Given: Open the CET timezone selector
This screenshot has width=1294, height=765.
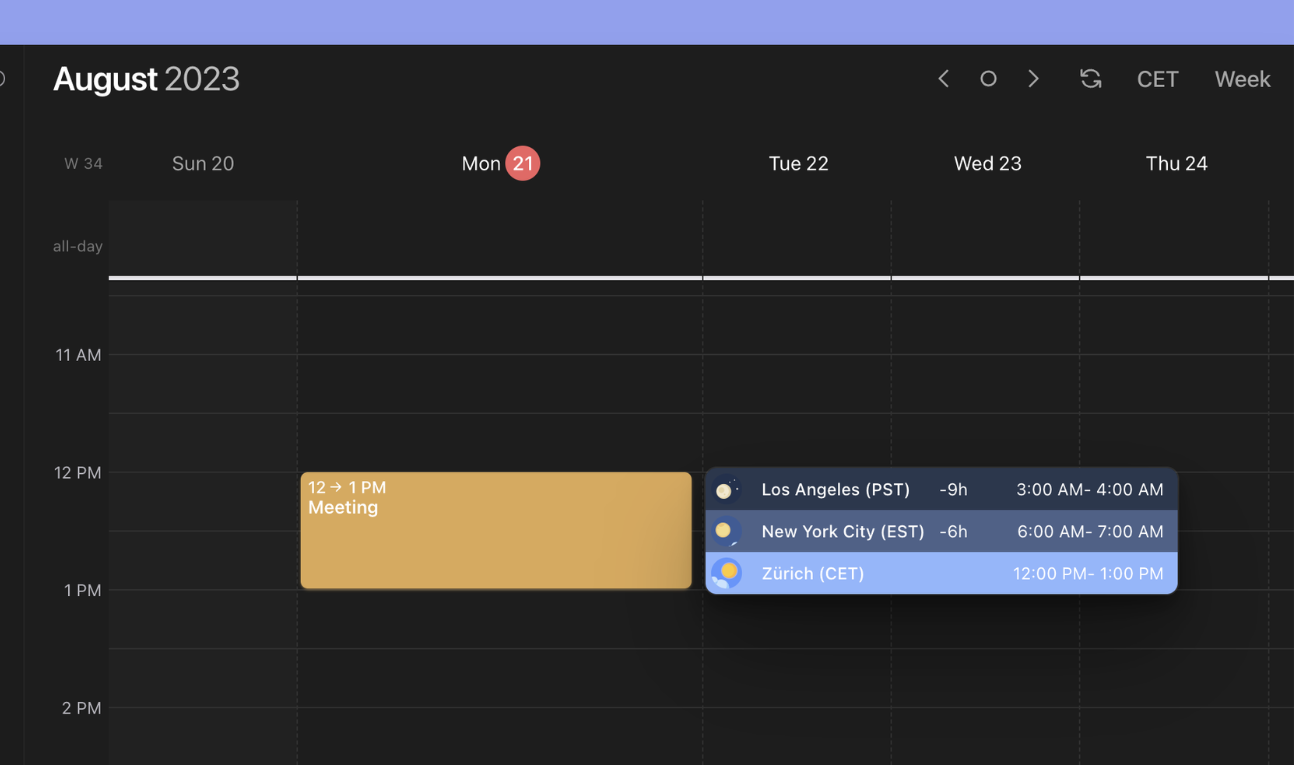Looking at the screenshot, I should click(1157, 79).
